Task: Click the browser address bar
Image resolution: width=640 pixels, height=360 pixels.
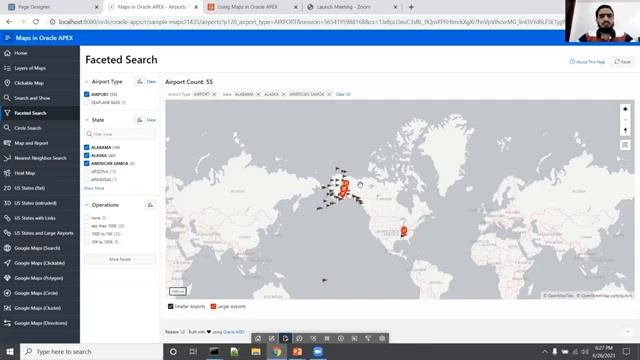Action: (306, 22)
